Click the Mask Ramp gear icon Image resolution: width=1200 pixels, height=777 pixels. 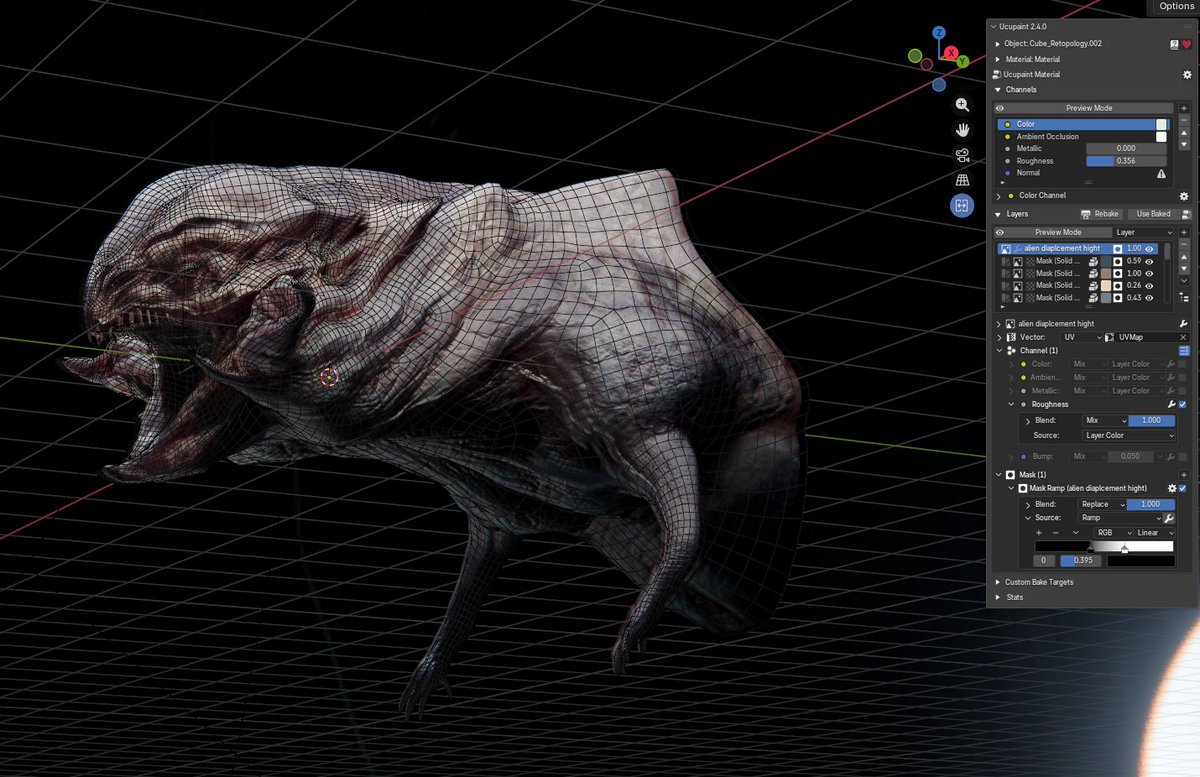click(1172, 488)
